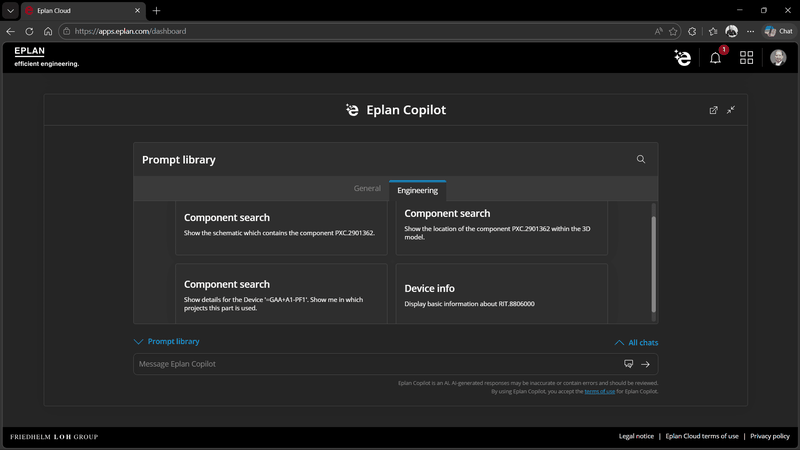
Task: Open the Legal notice link
Action: coord(636,436)
